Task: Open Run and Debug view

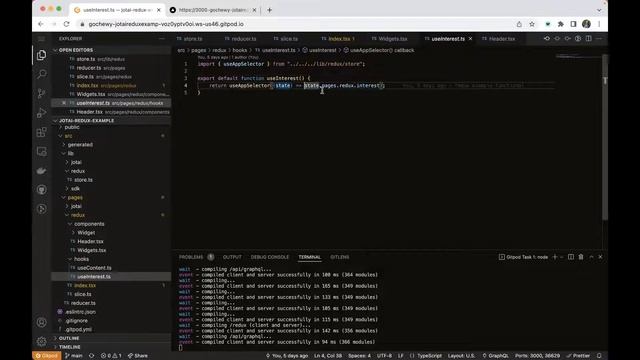Action: tap(41, 113)
